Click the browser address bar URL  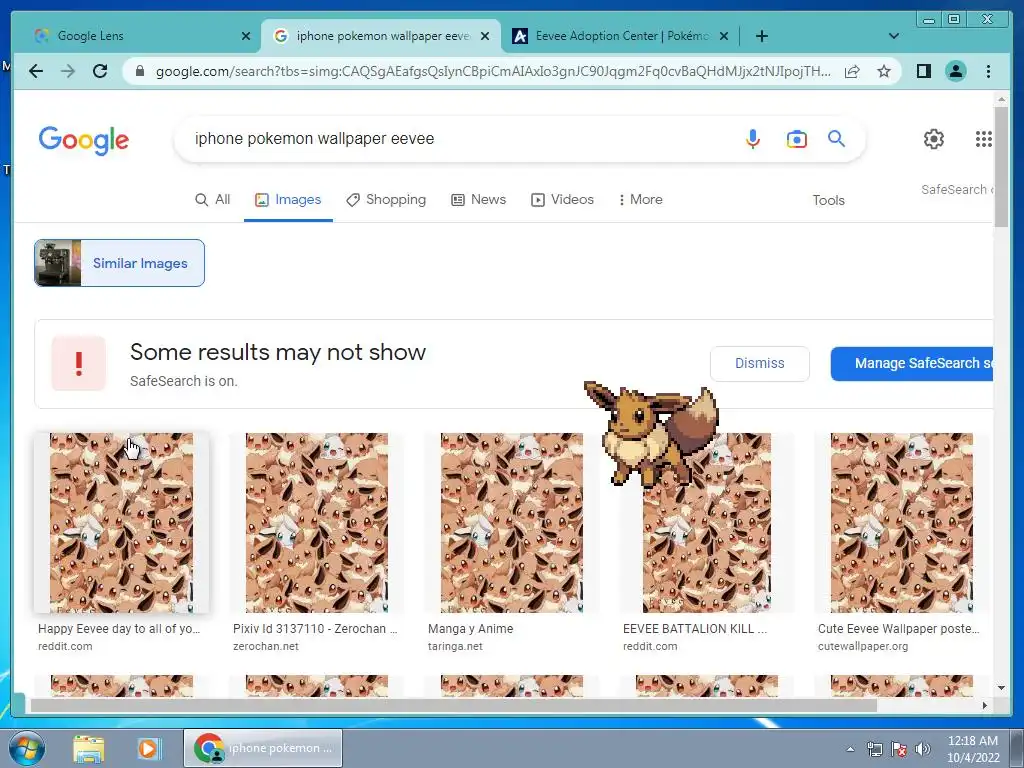[493, 71]
